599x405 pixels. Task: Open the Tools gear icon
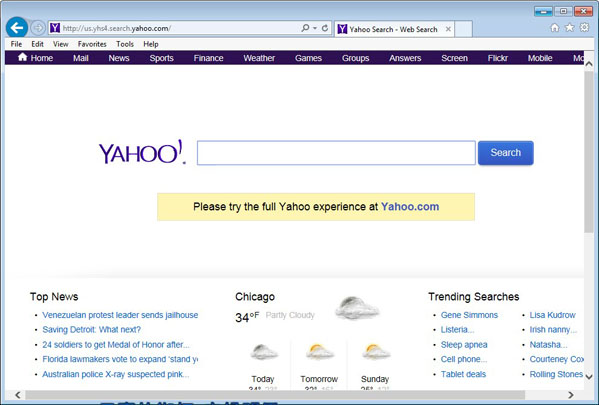click(x=584, y=28)
